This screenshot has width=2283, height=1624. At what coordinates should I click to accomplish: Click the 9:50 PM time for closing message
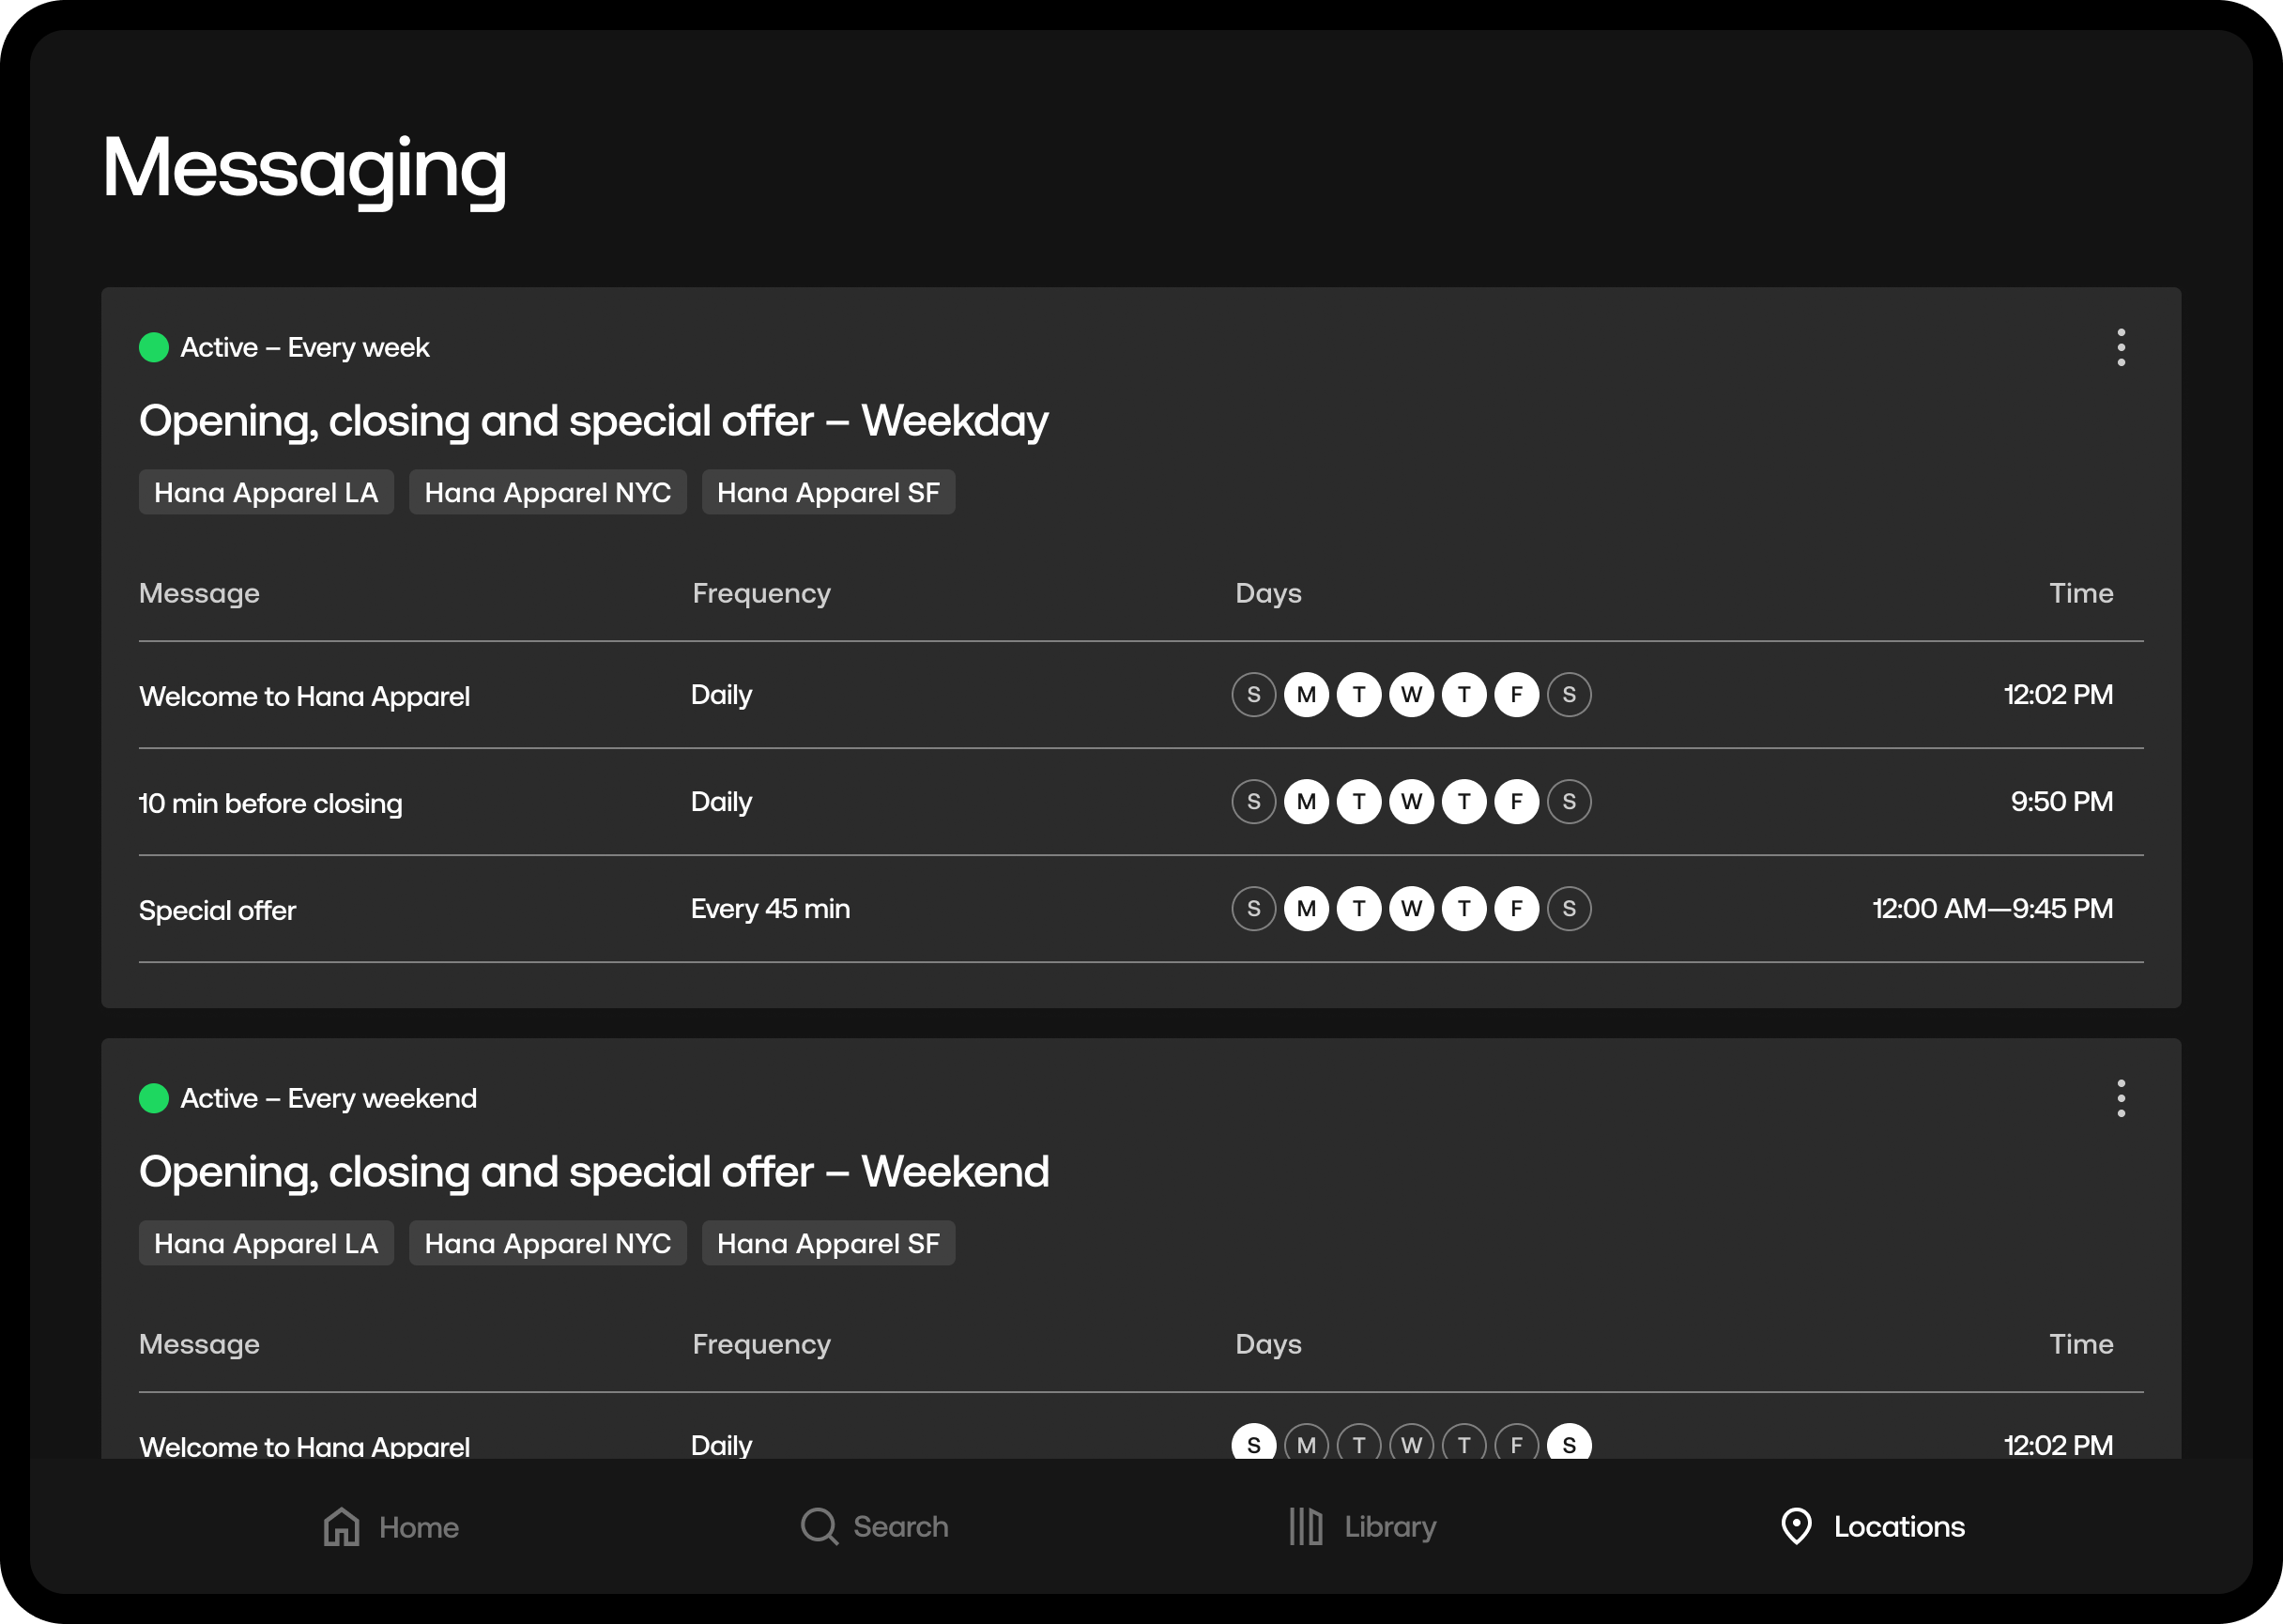pyautogui.click(x=2061, y=802)
